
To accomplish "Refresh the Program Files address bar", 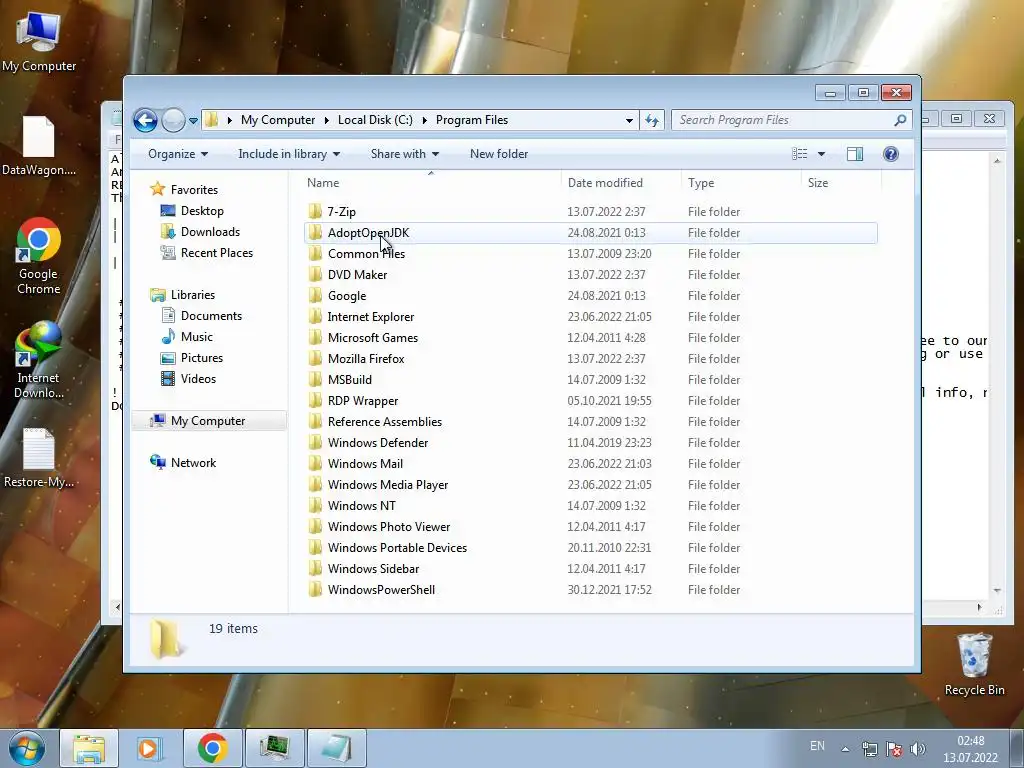I will [x=652, y=120].
